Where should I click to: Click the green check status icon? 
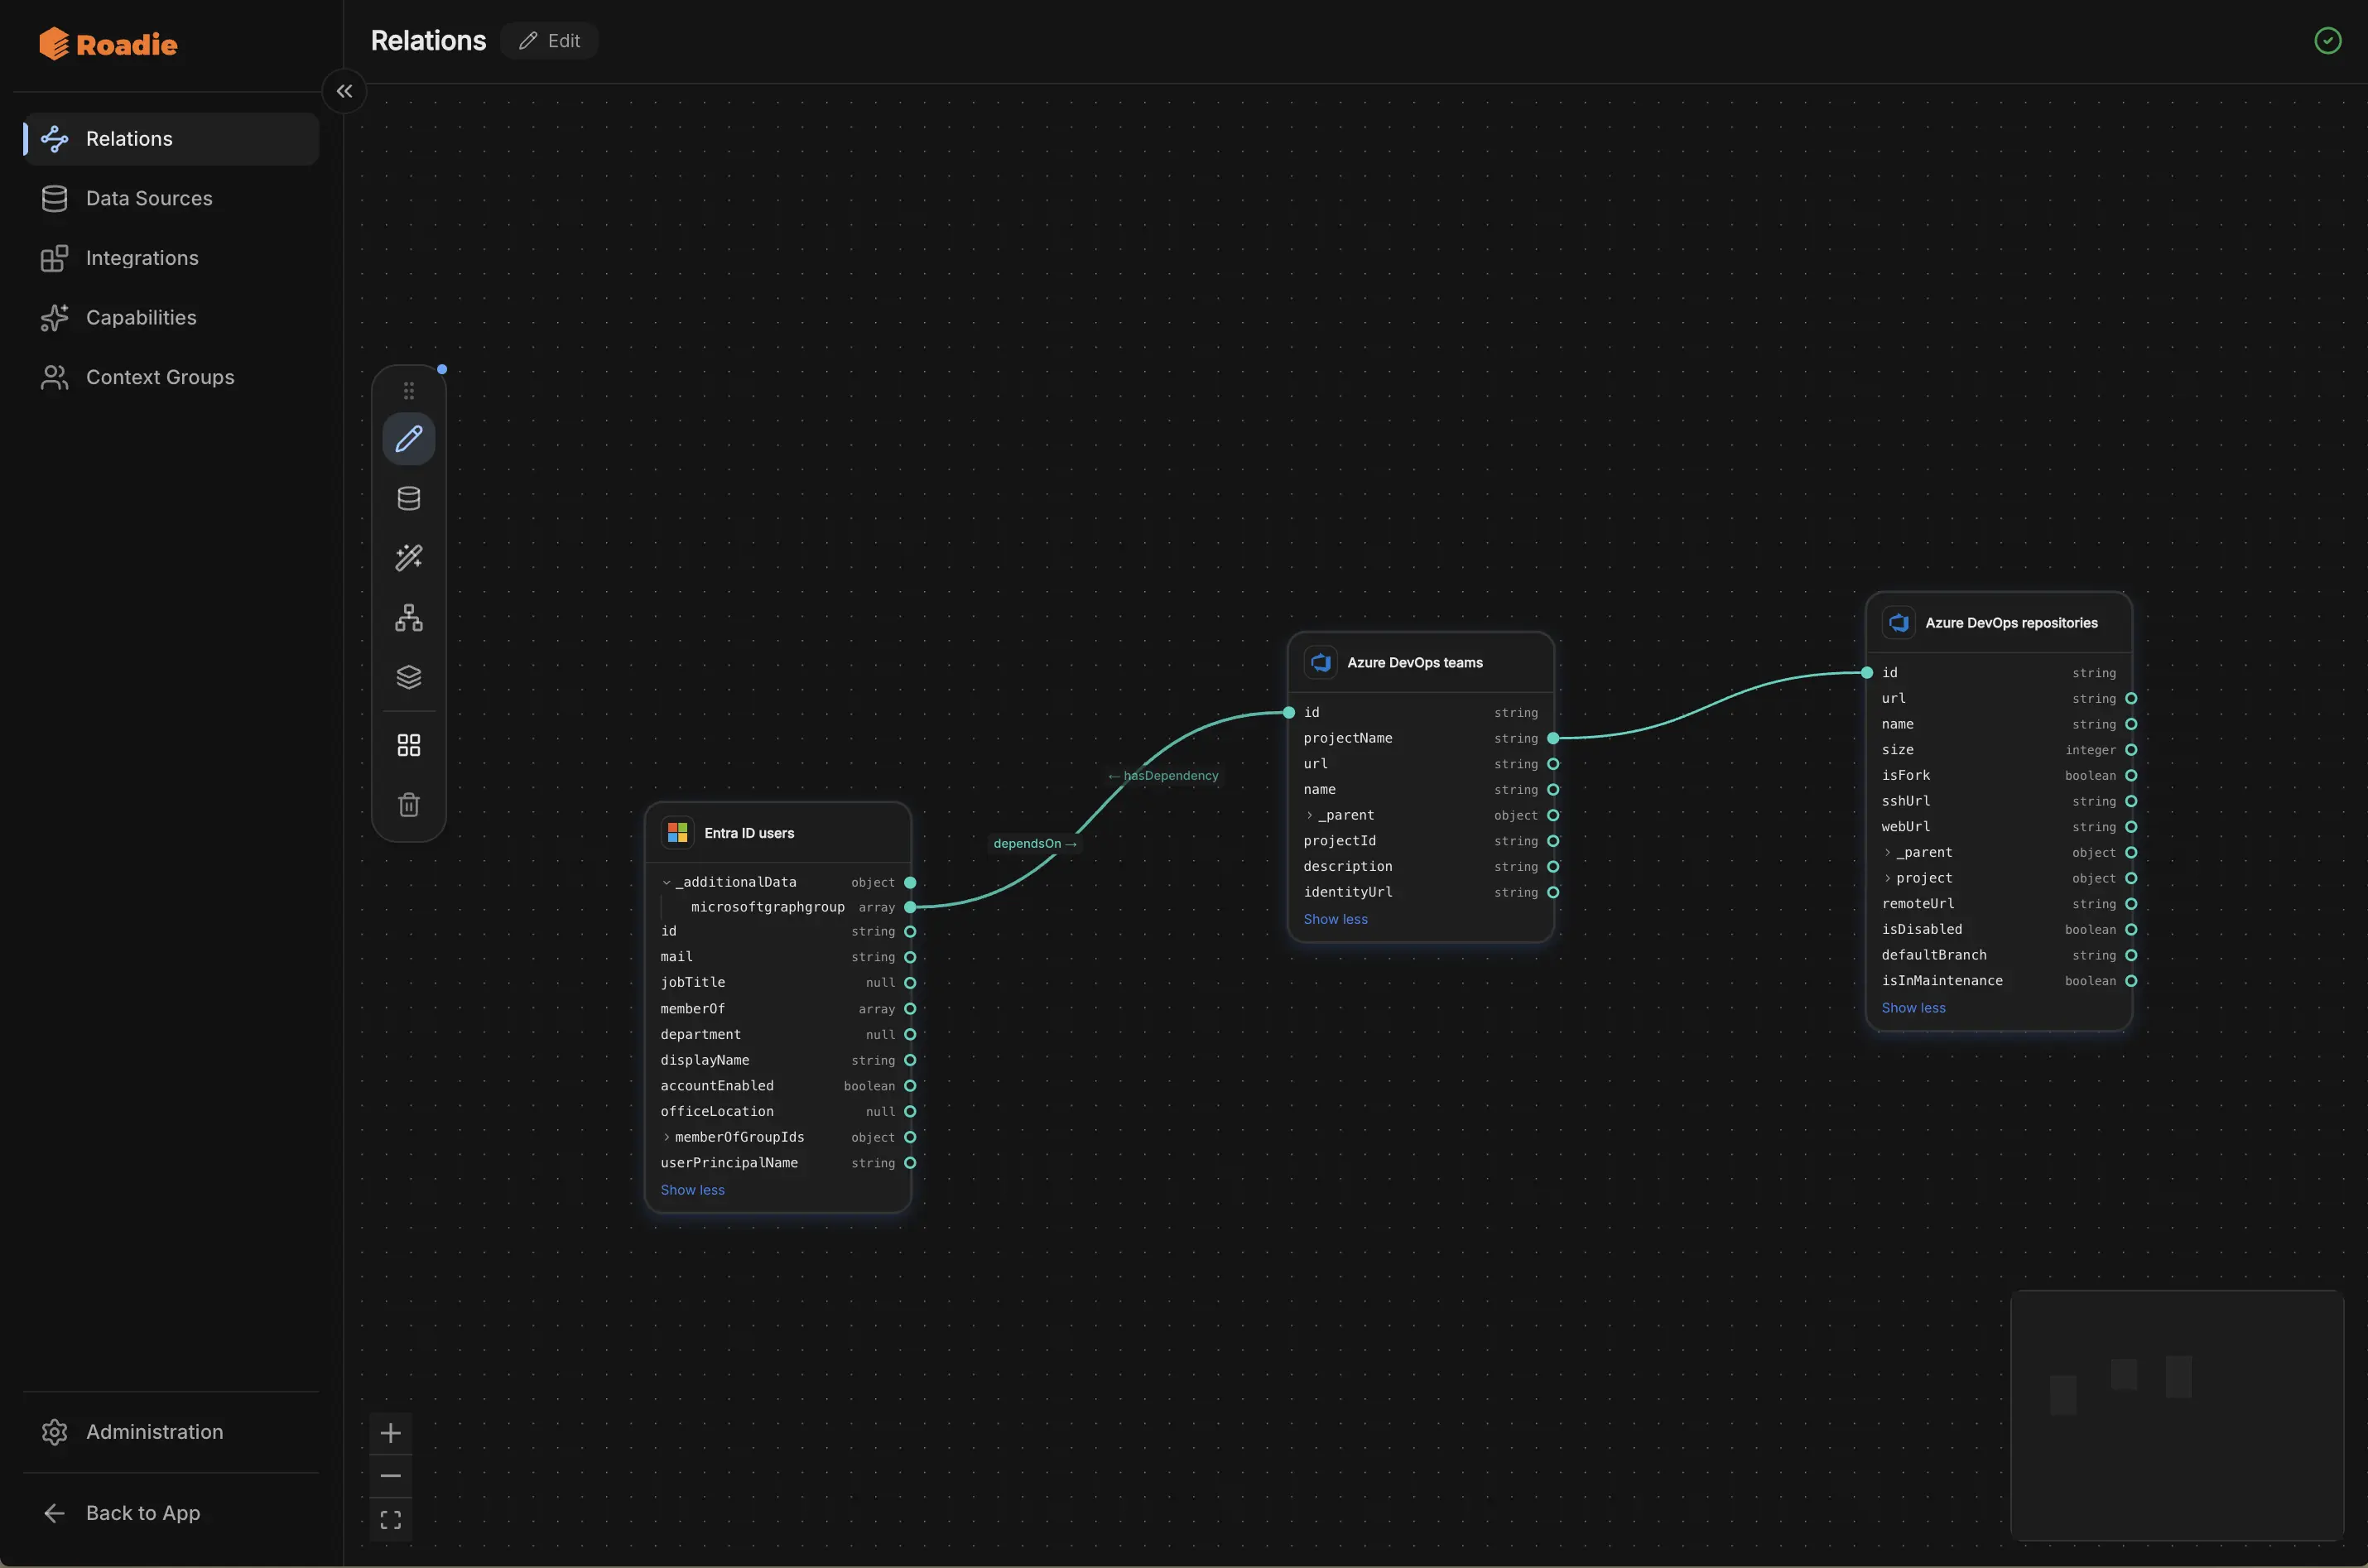pyautogui.click(x=2327, y=40)
